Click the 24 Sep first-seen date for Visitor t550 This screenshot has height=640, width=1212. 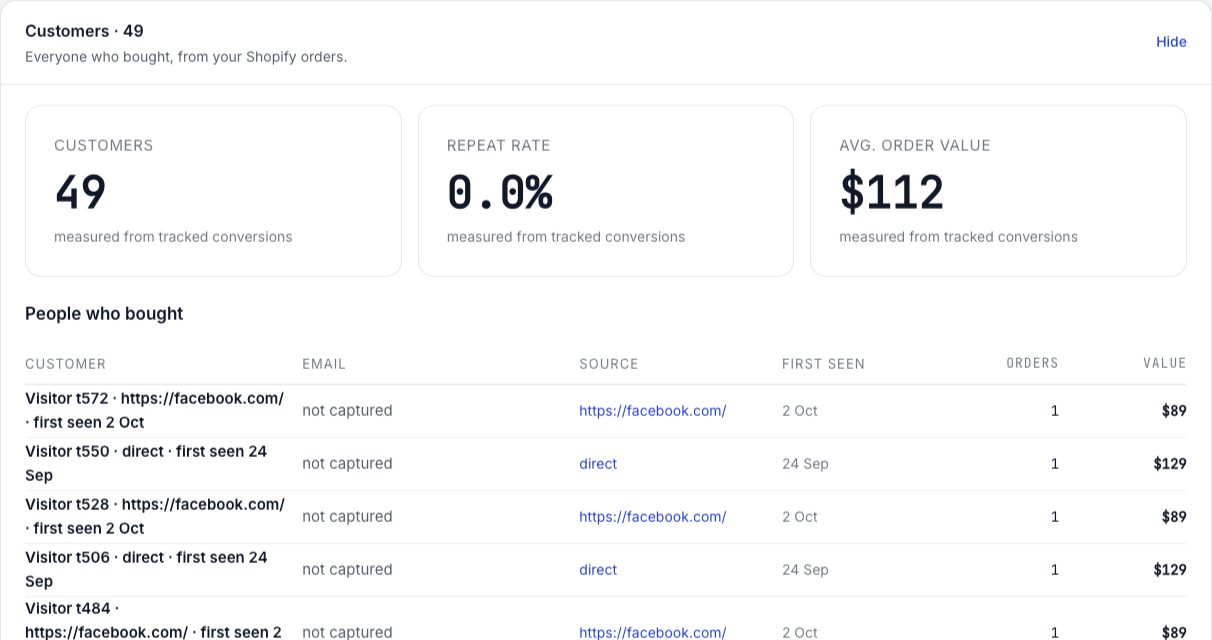point(805,464)
